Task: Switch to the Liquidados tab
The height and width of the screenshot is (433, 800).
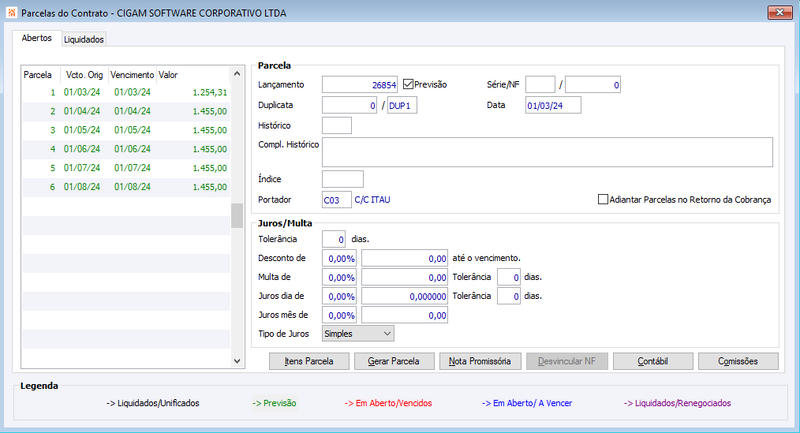Action: (84, 39)
